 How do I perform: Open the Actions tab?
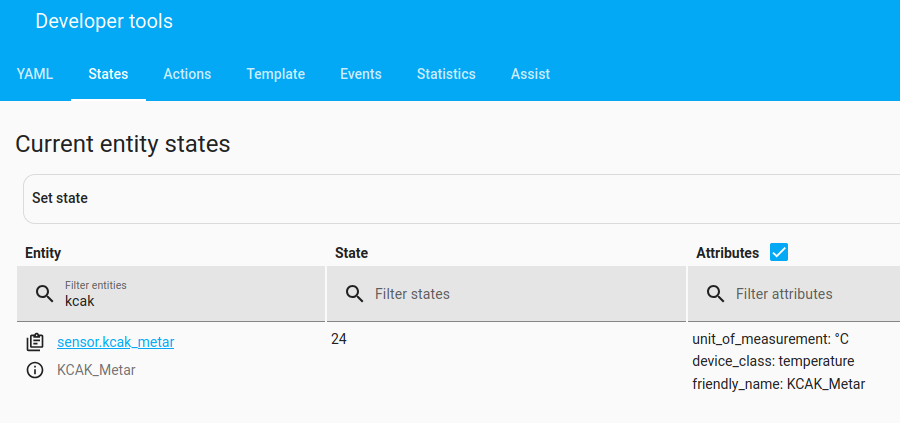pyautogui.click(x=187, y=74)
